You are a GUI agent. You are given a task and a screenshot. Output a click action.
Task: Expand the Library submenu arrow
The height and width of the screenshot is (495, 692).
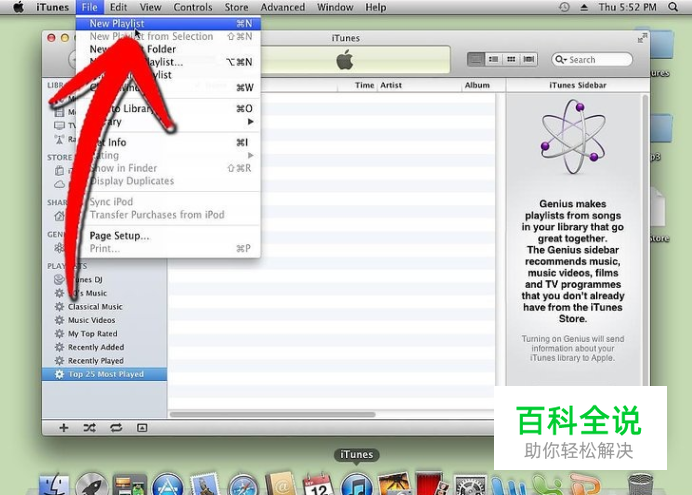251,121
